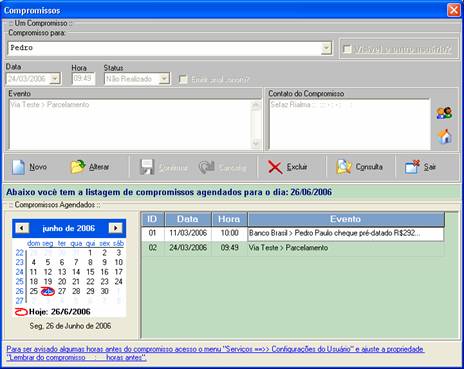
Task: Click the Sair exit icon
Action: 412,167
